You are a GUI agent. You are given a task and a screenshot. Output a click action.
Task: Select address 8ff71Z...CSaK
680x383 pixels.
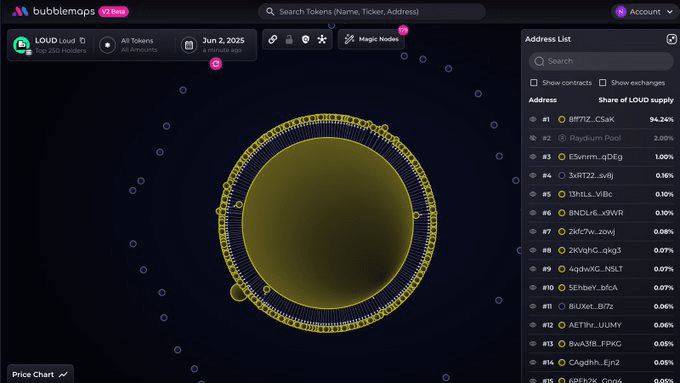point(591,119)
